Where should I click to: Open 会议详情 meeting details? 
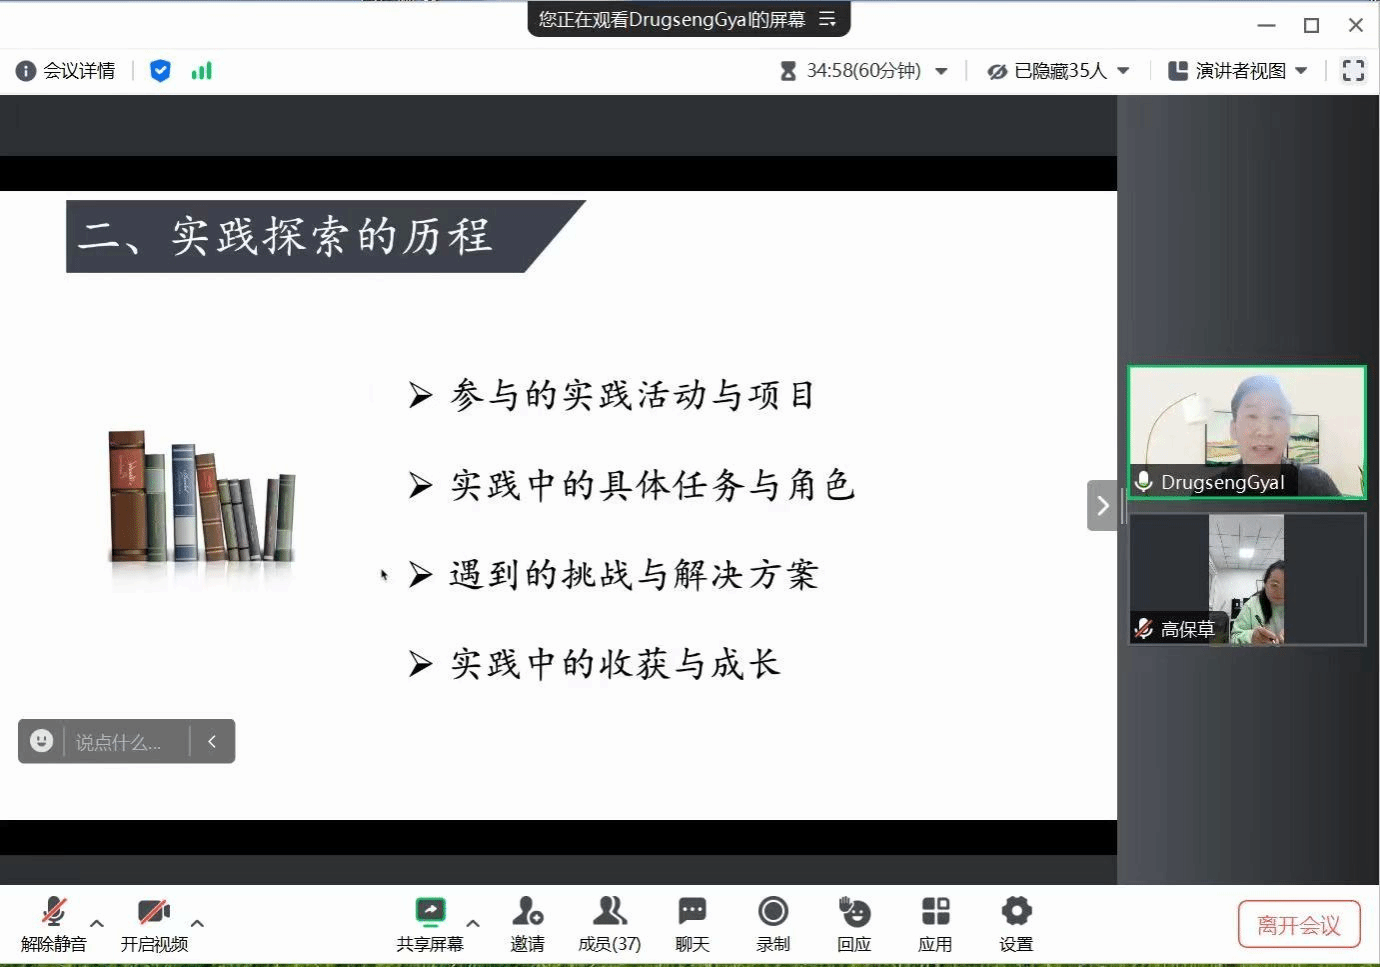point(66,71)
